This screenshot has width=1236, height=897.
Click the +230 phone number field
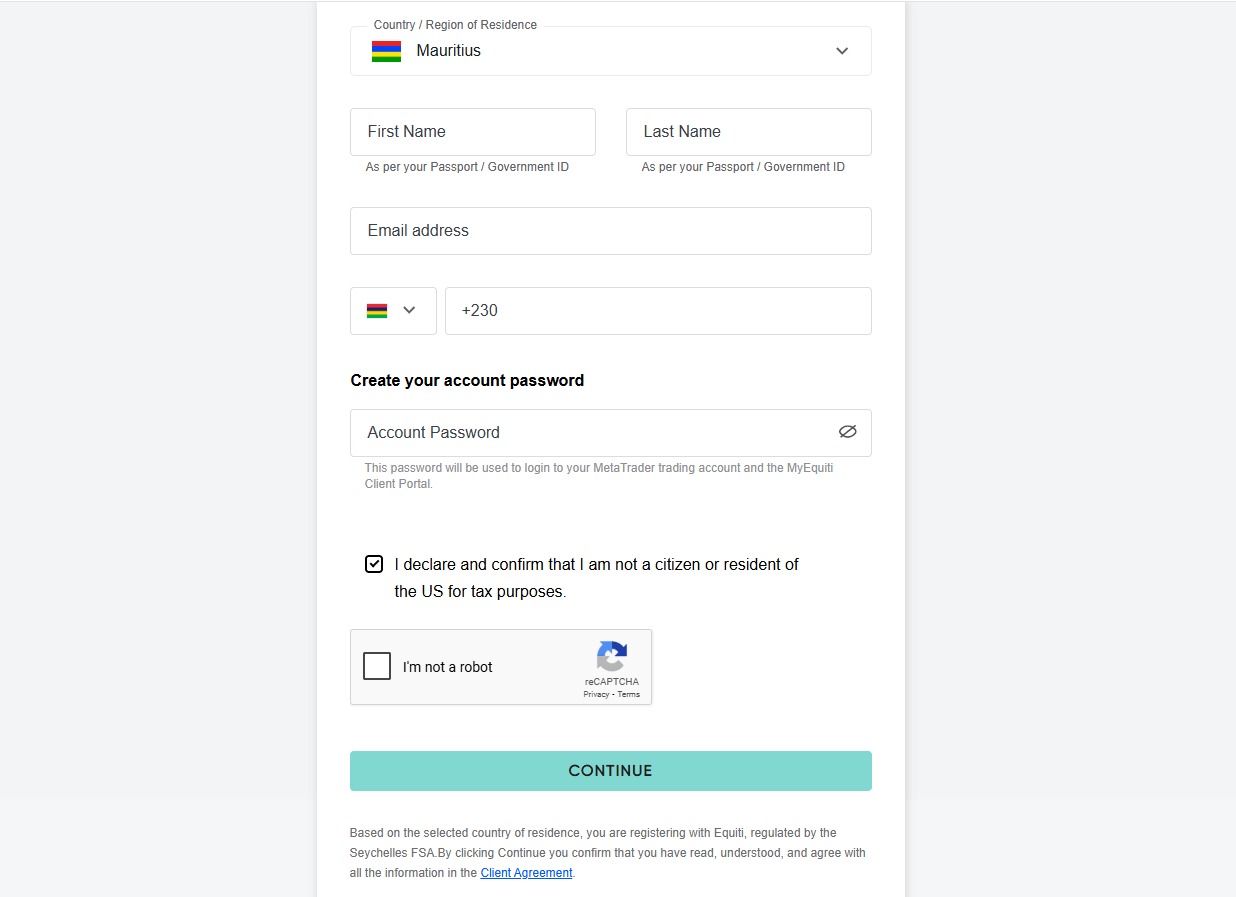(x=658, y=311)
